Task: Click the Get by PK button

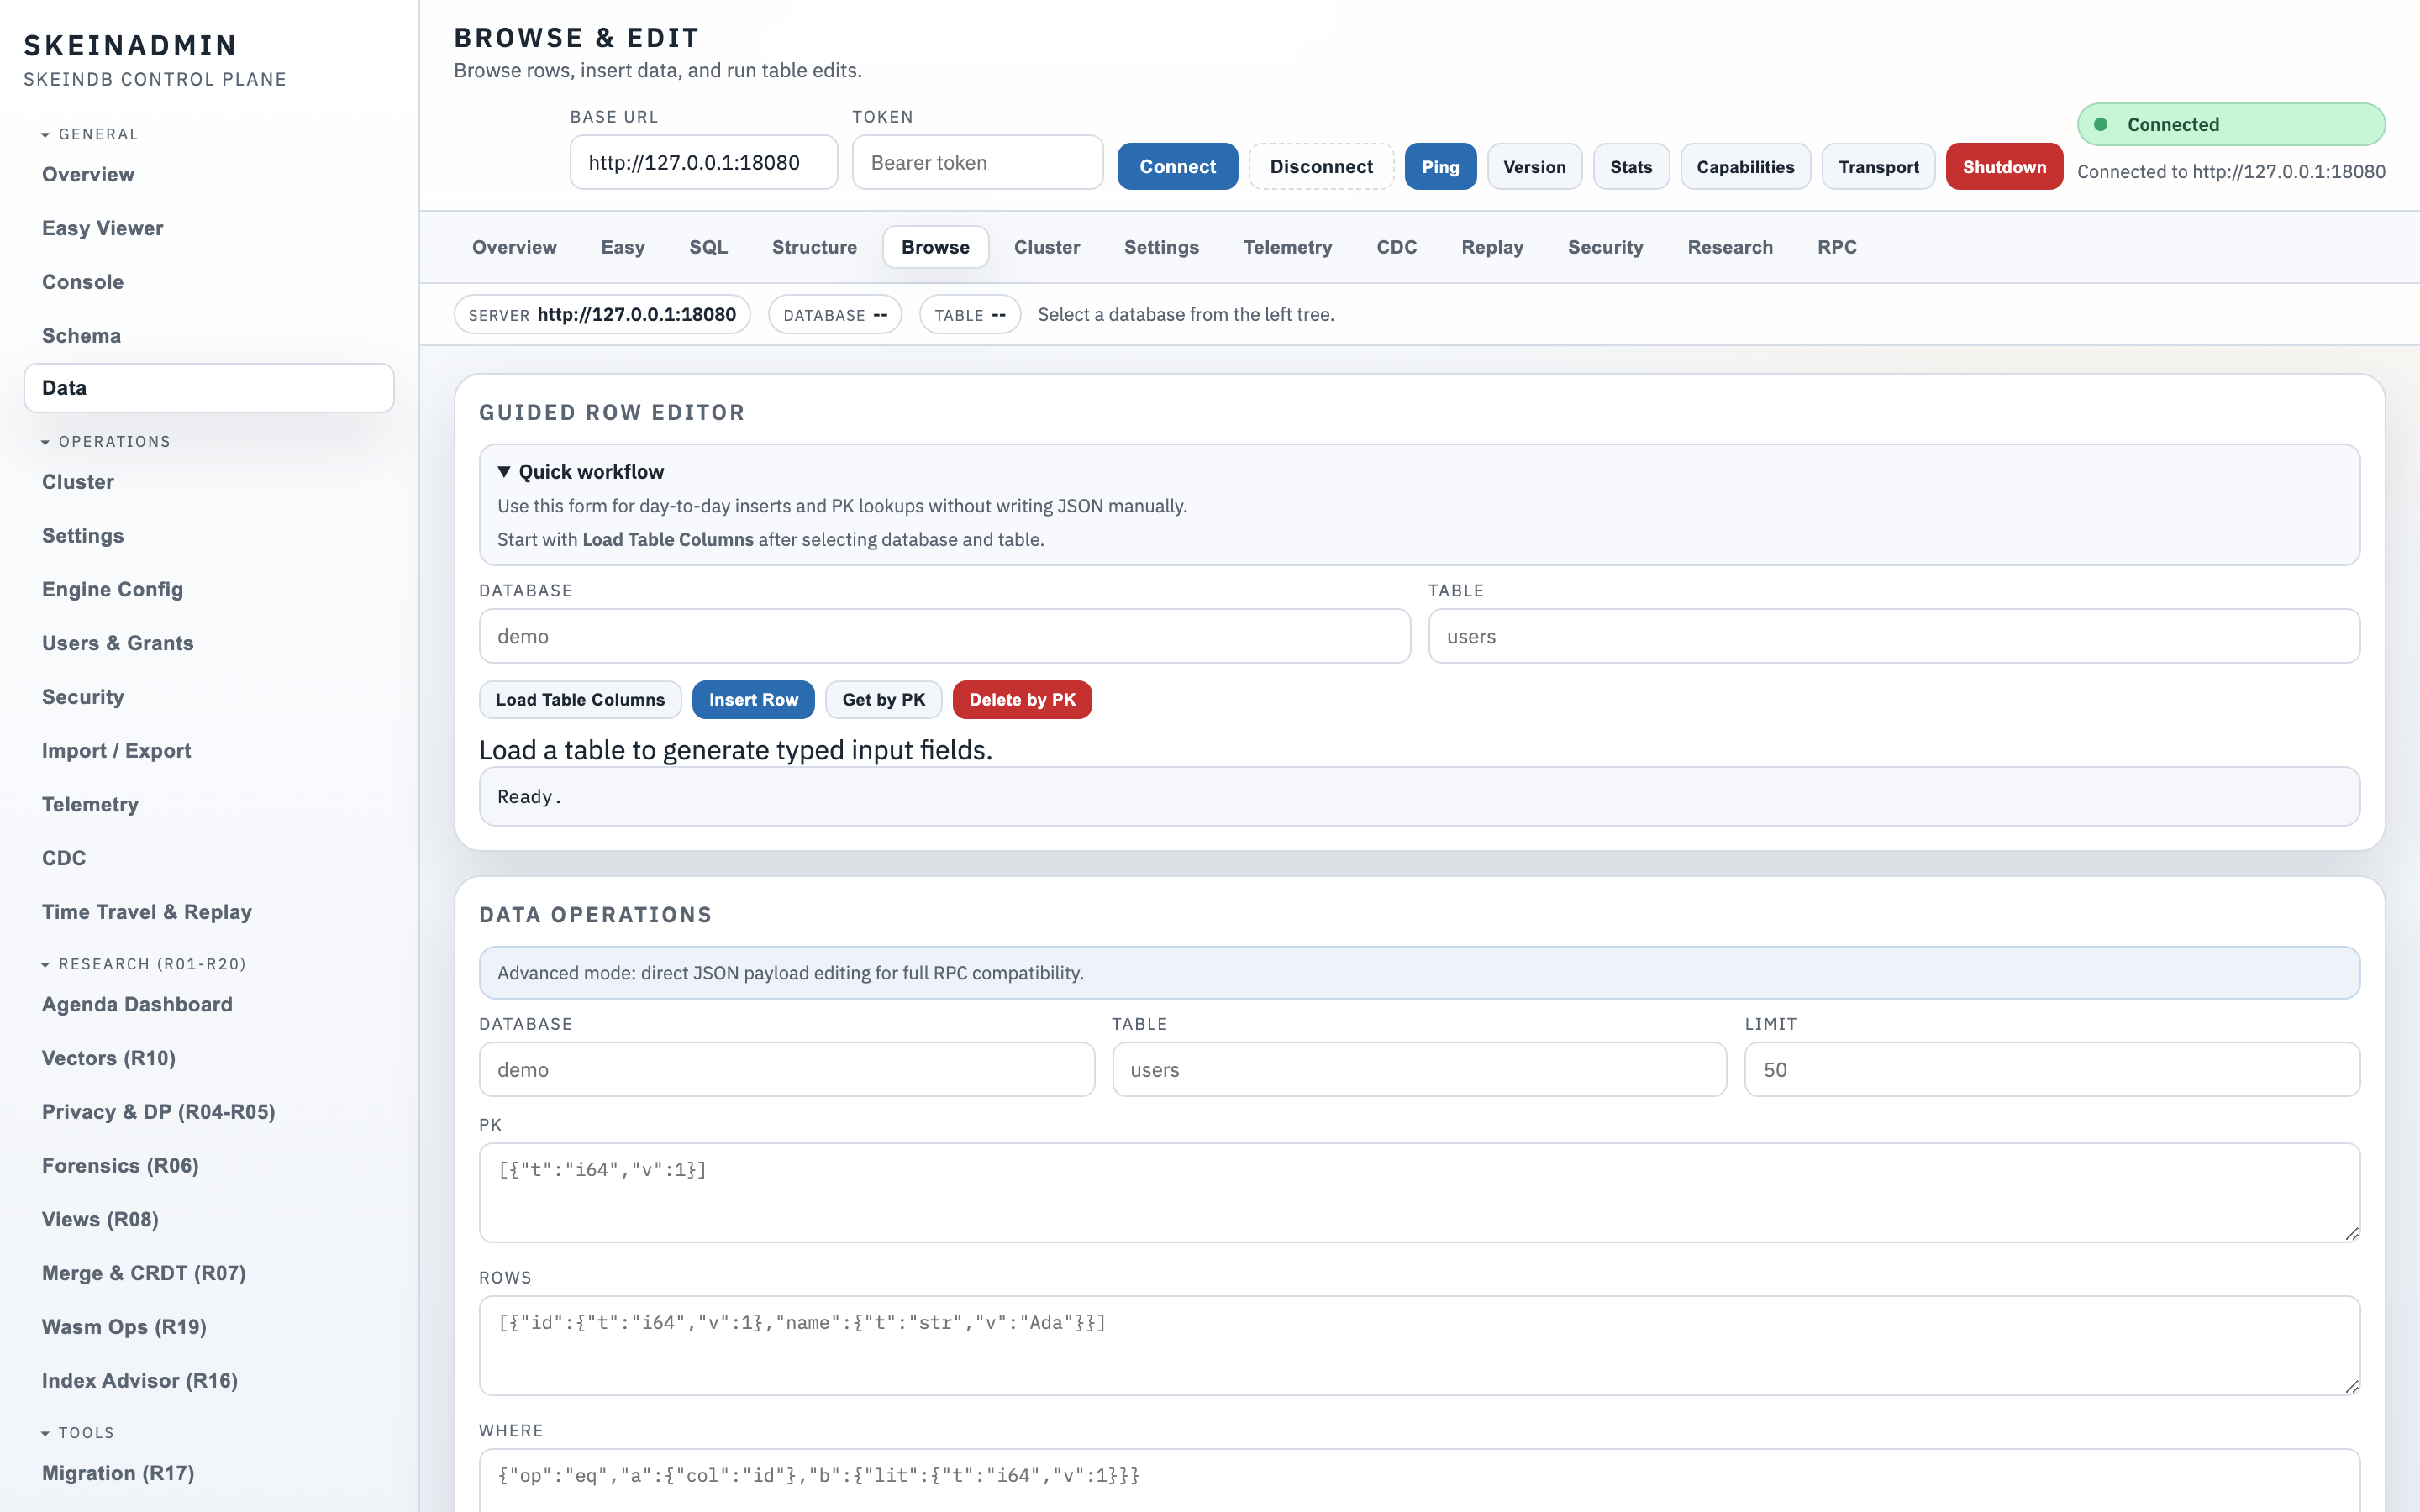Action: (x=884, y=700)
